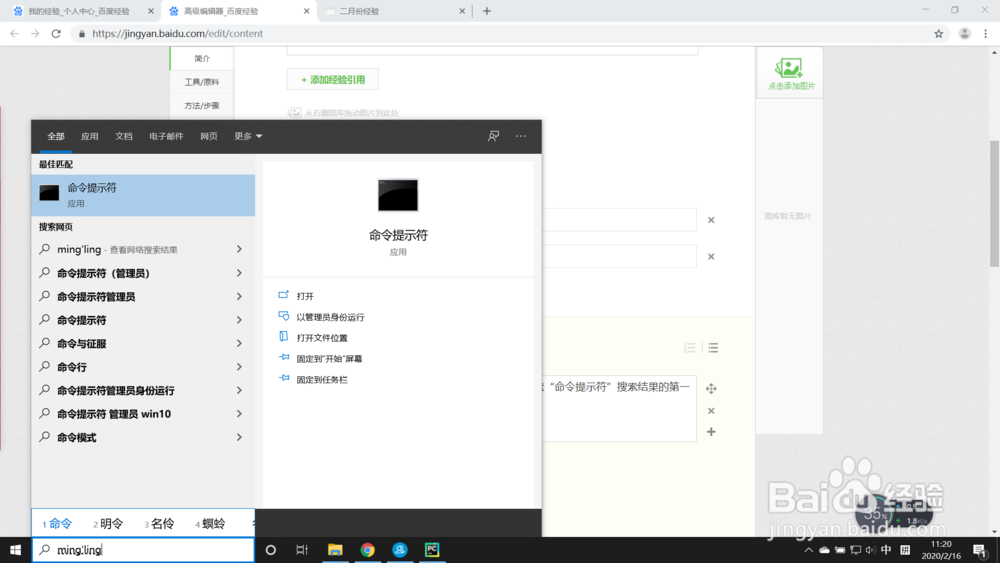
Task: Delete the first tool entry with X
Action: pyautogui.click(x=711, y=220)
